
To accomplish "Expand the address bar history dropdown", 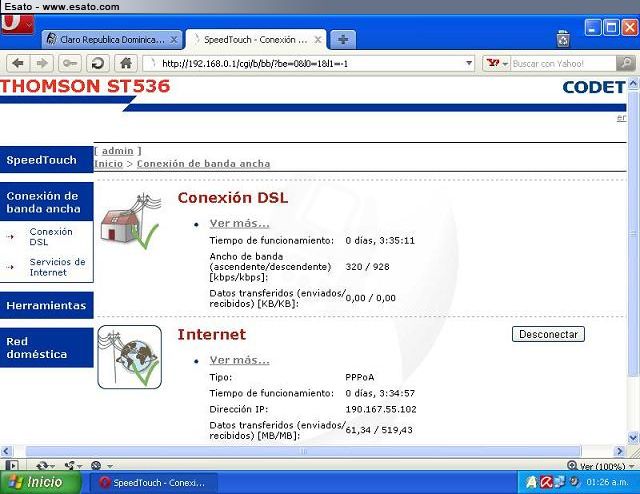I will (x=469, y=63).
